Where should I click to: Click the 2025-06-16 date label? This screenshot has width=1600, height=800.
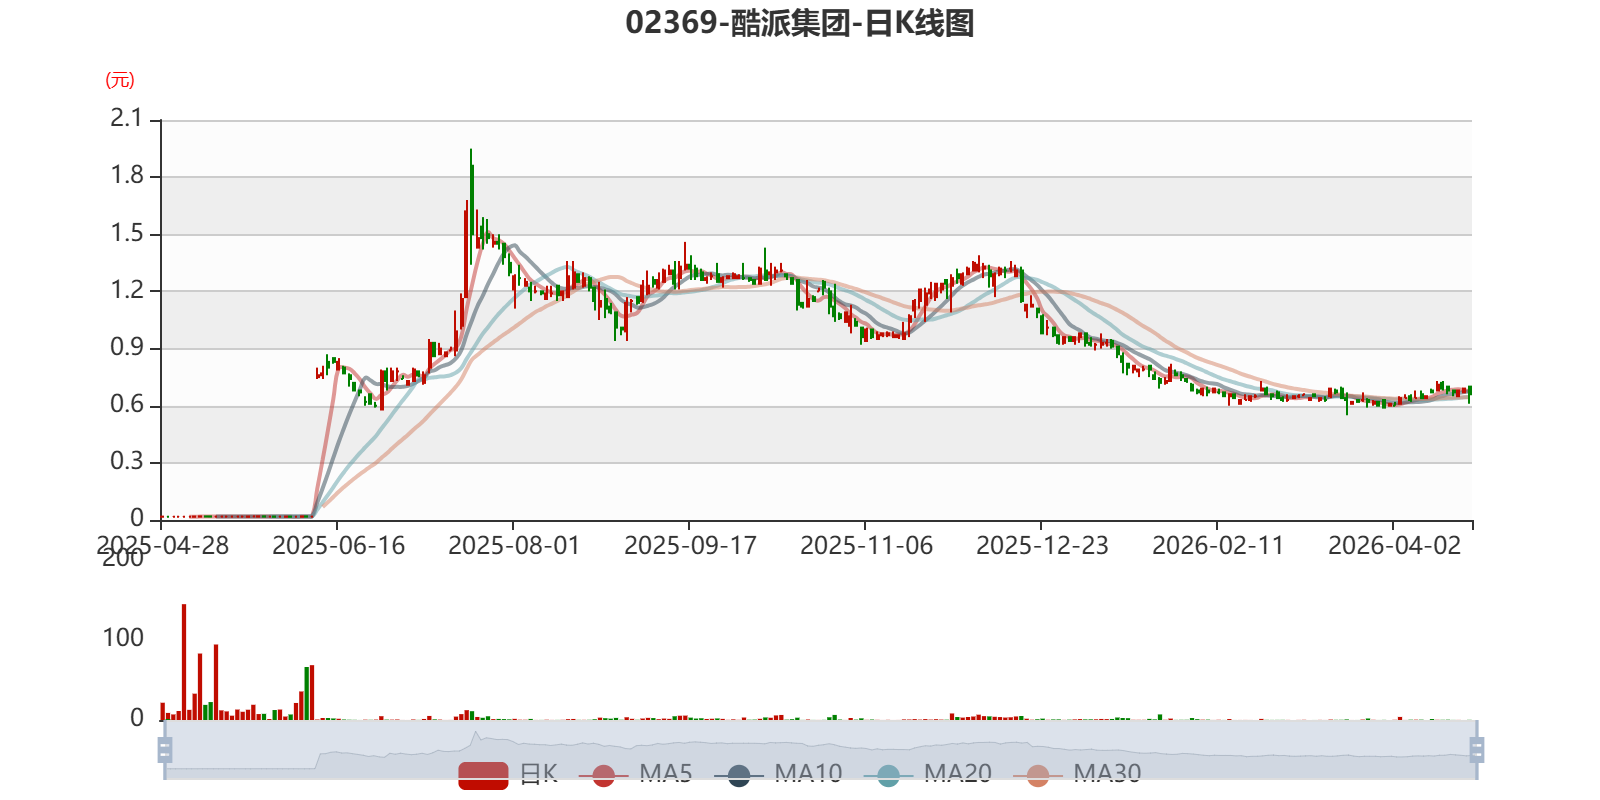coord(338,546)
